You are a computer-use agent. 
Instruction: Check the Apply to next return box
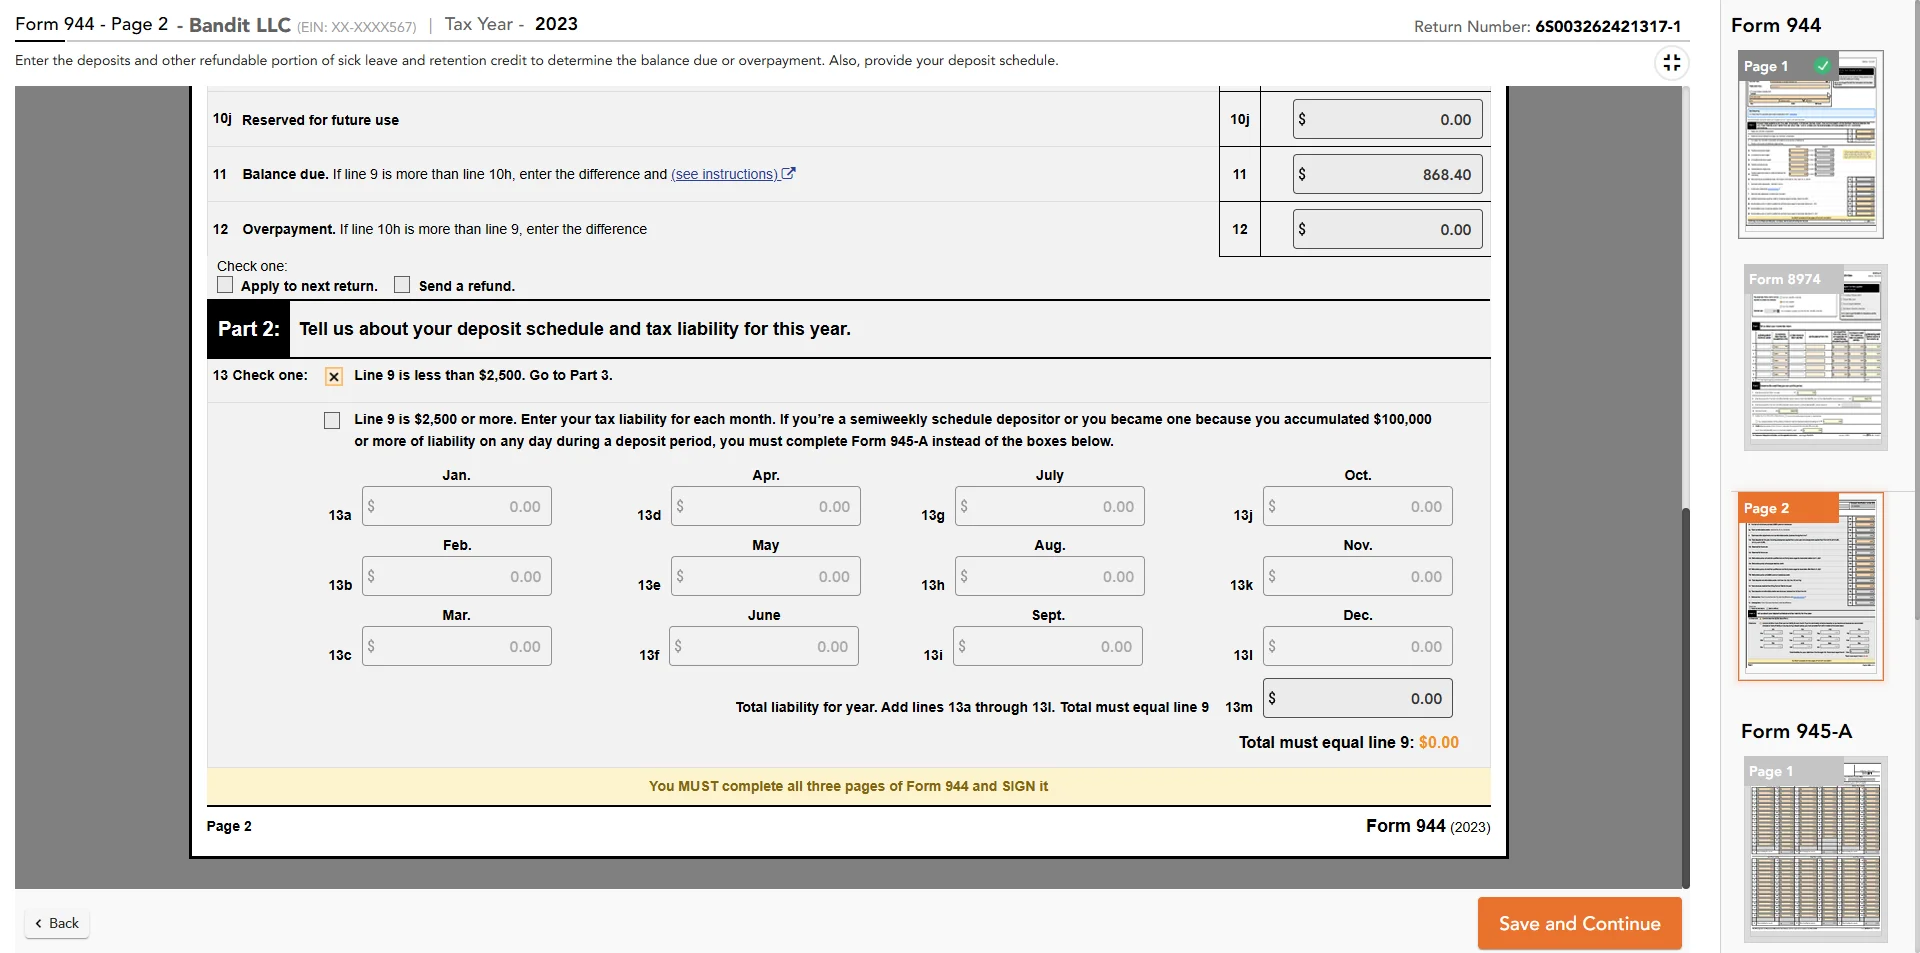coord(225,285)
